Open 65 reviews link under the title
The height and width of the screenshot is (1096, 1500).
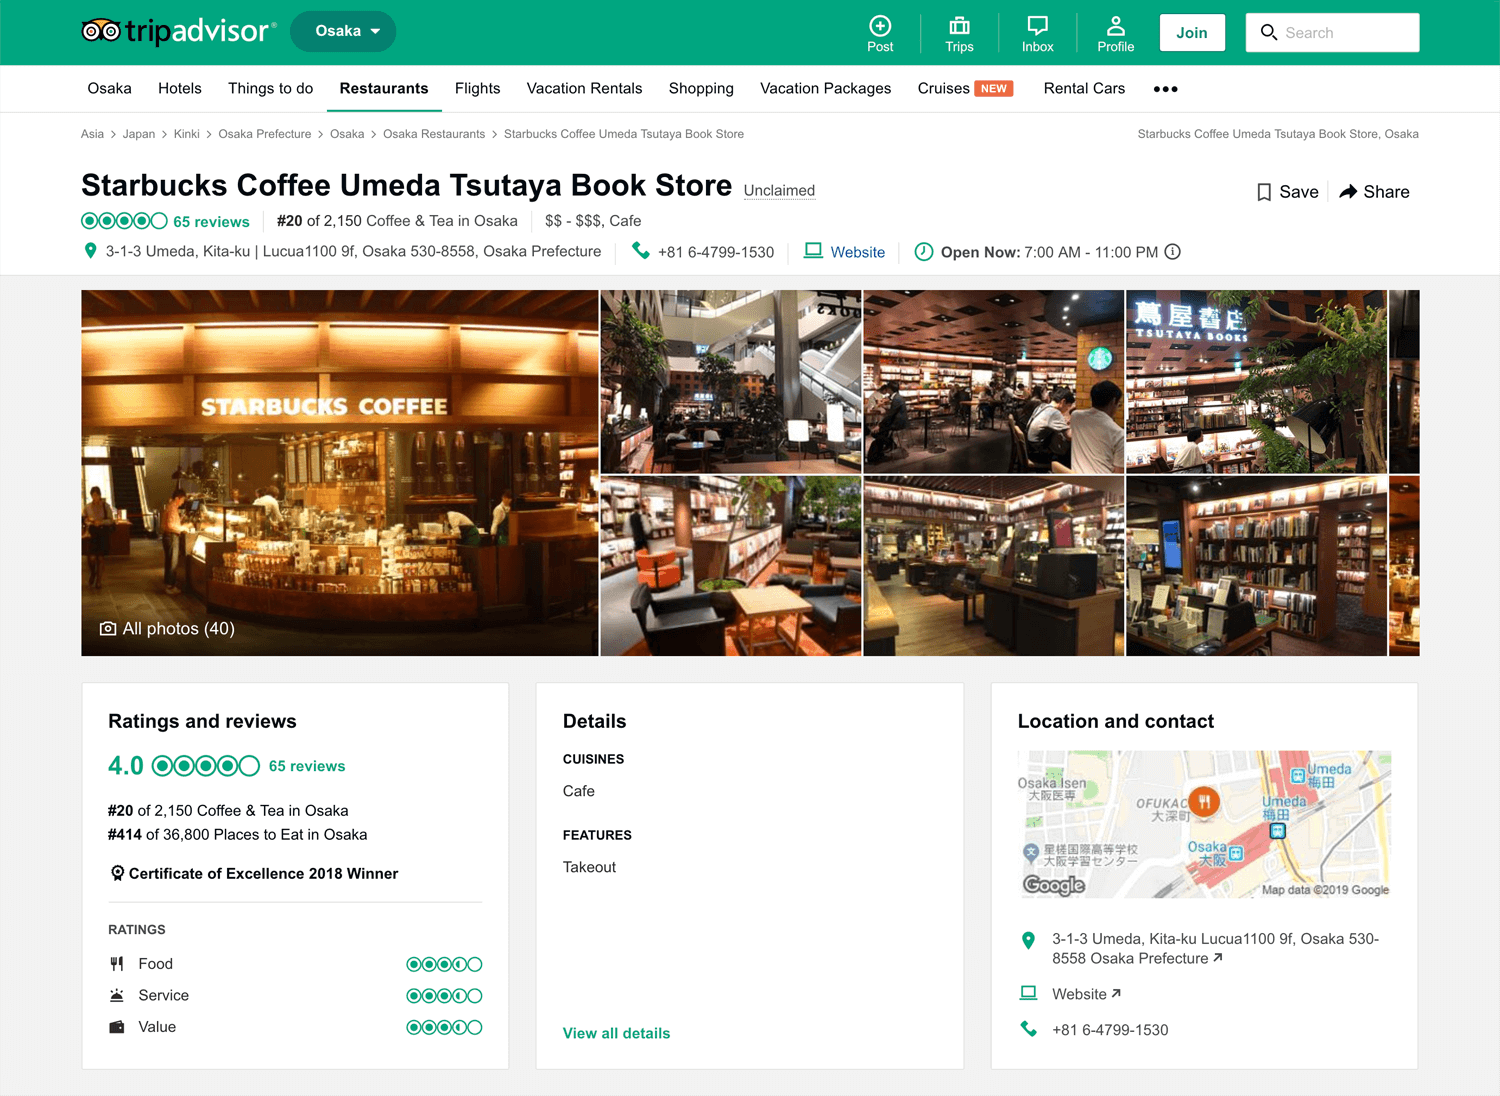[211, 222]
